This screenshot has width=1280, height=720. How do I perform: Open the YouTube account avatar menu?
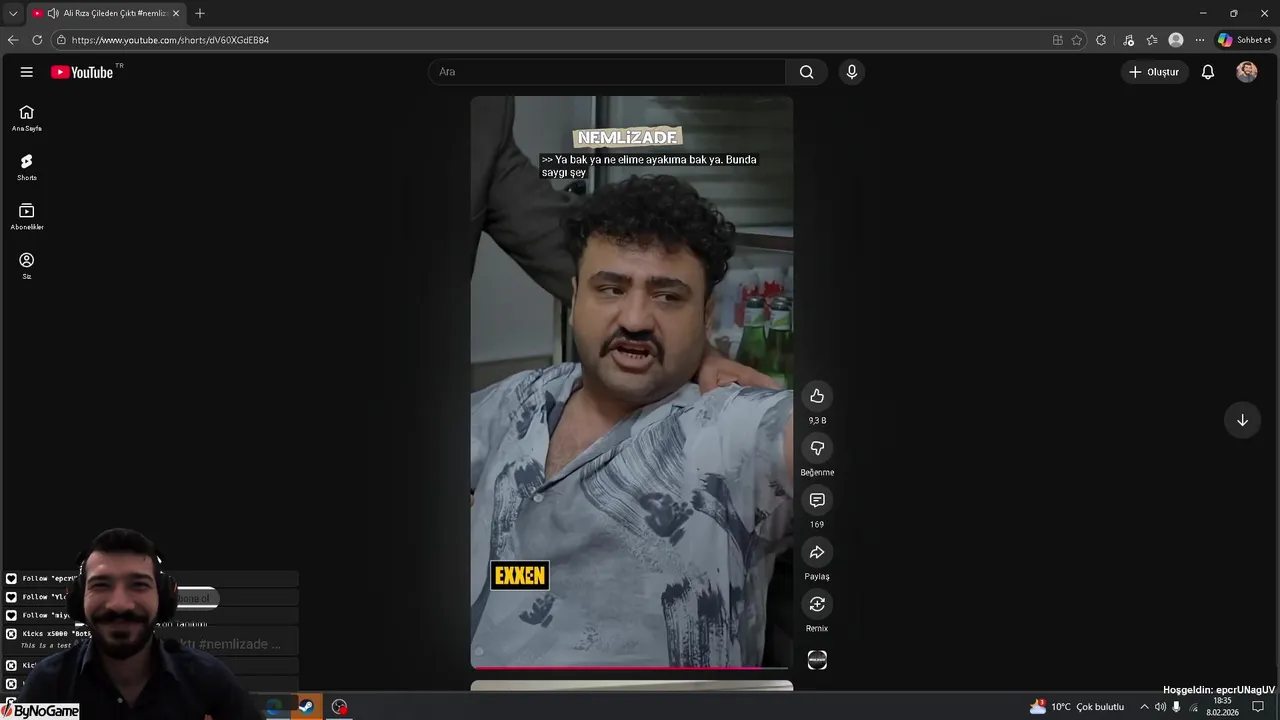(1247, 72)
